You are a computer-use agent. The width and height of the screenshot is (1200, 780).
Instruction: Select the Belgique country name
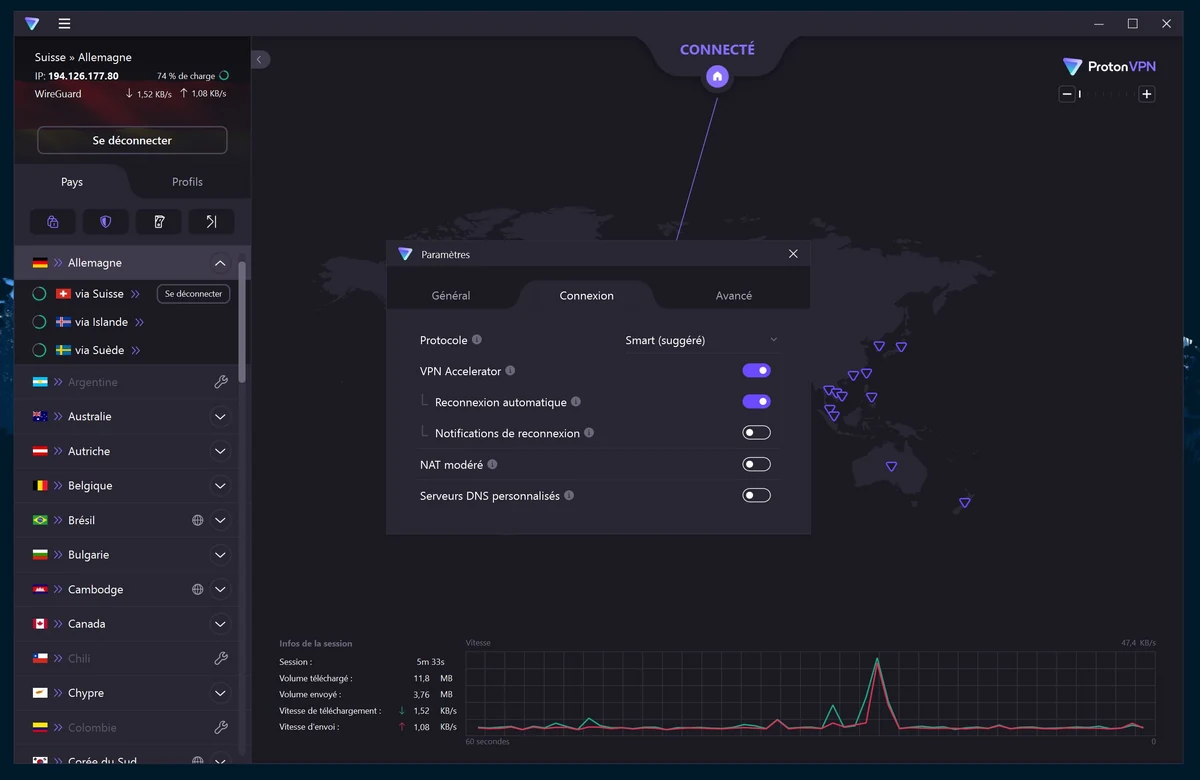90,485
